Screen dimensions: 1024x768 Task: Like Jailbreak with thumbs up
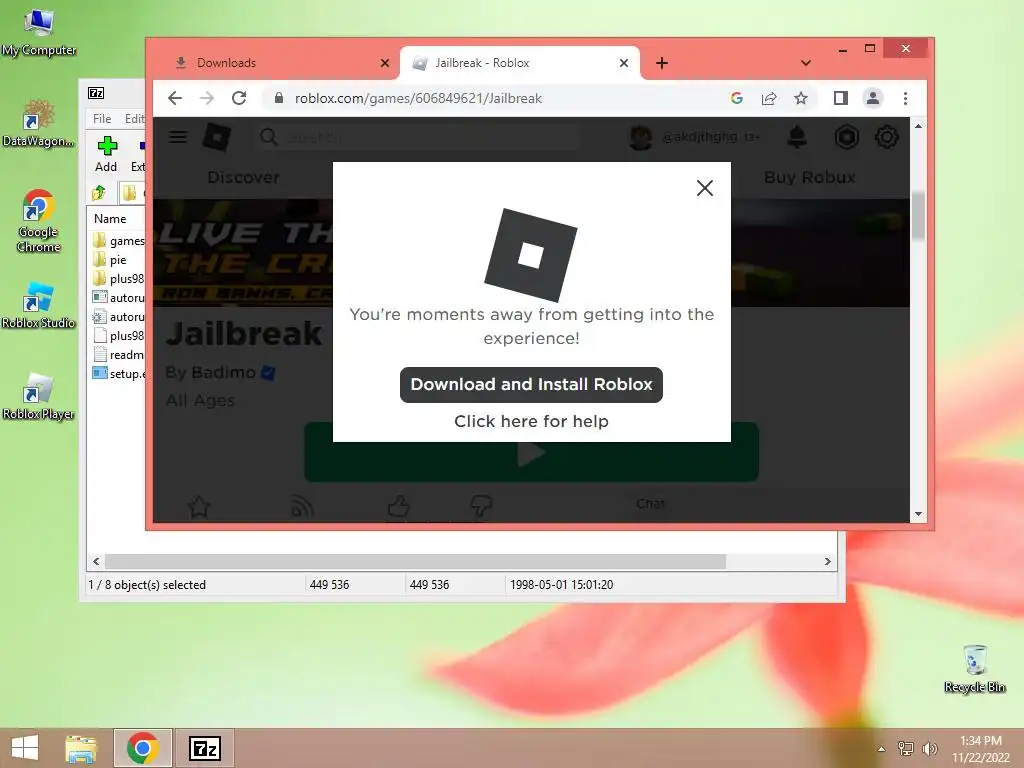pos(398,506)
